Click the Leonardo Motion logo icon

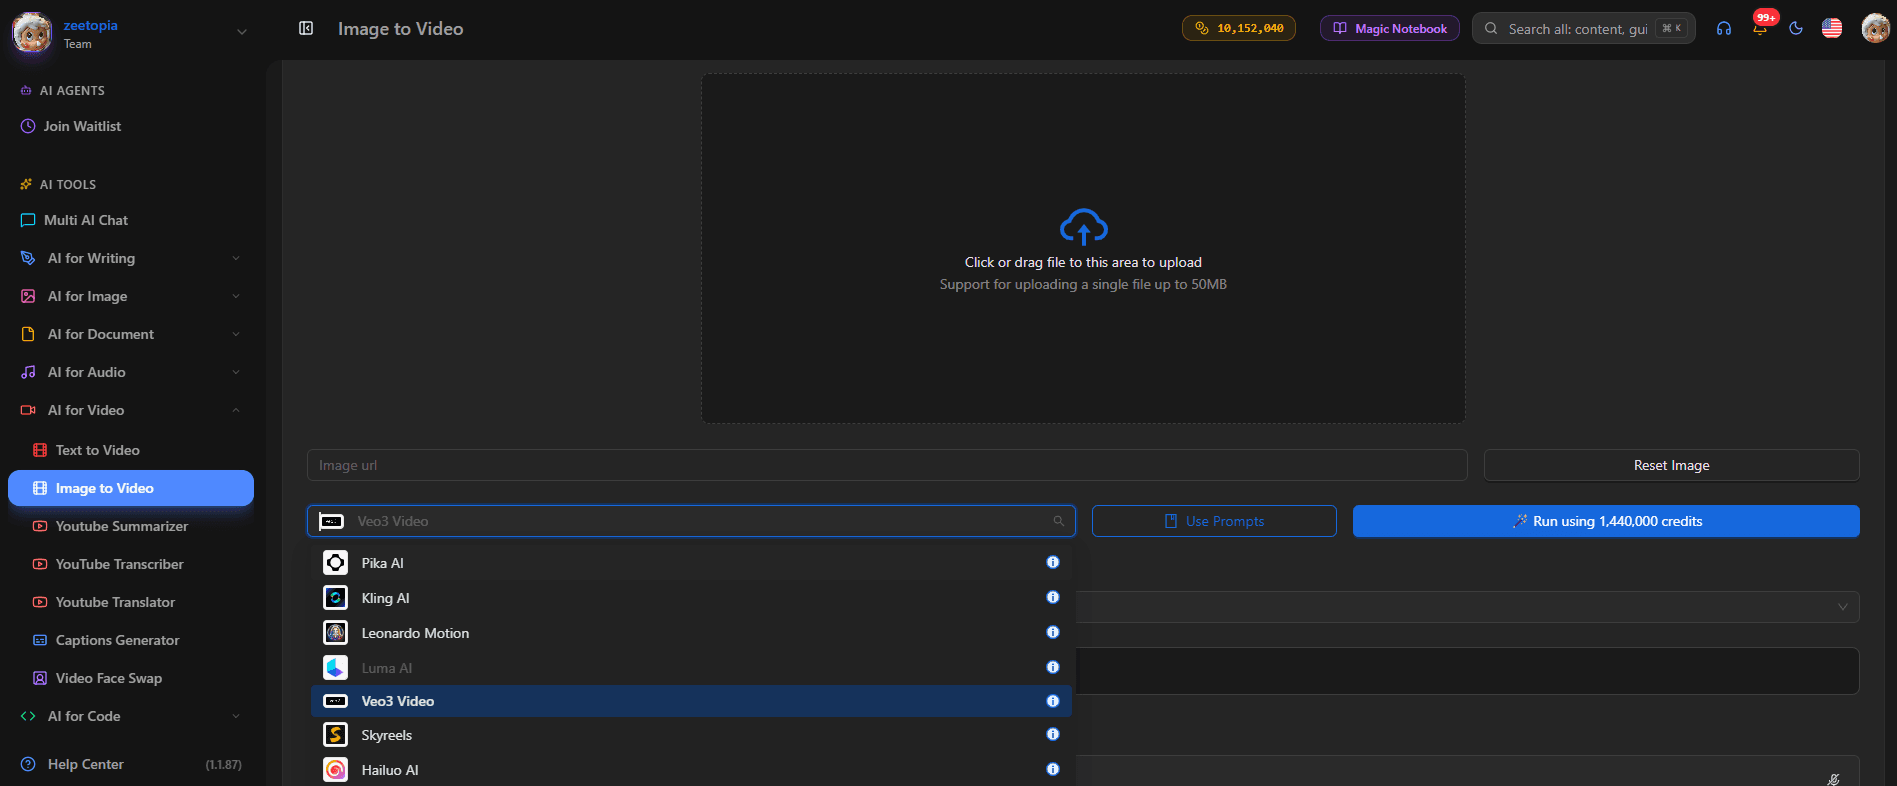tap(336, 633)
